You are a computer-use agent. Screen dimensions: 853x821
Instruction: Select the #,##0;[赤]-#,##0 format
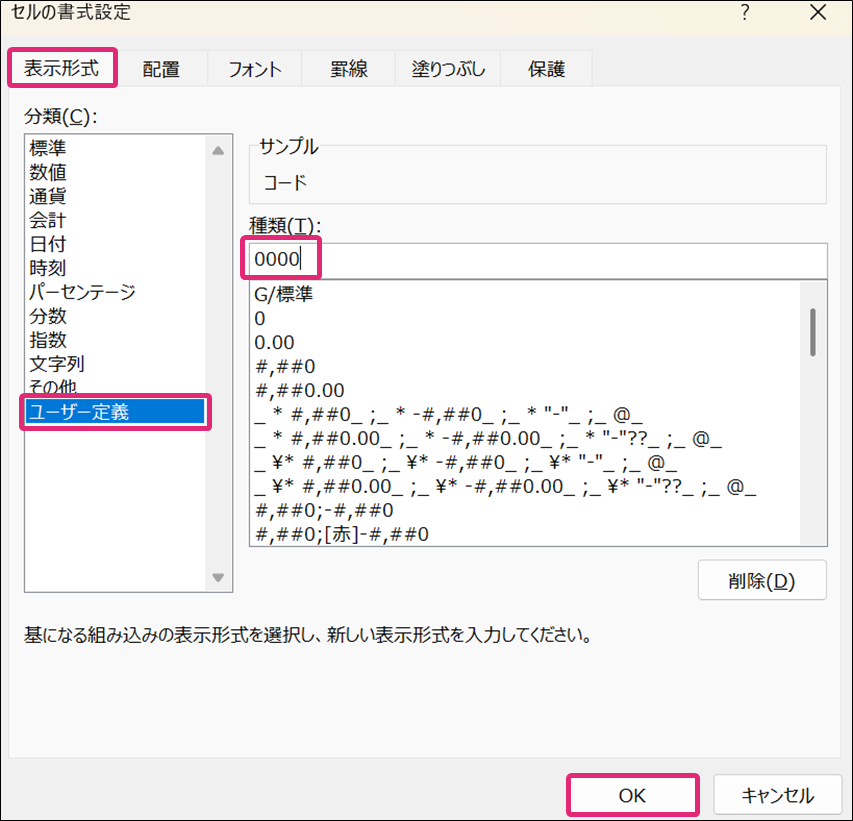[x=342, y=535]
